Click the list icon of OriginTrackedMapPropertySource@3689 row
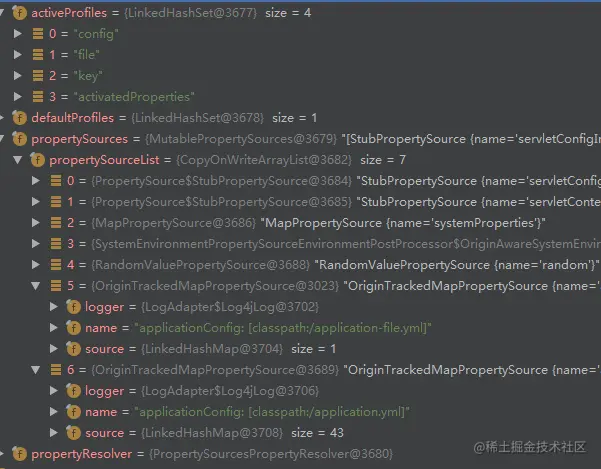Image resolution: width=601 pixels, height=469 pixels. pyautogui.click(x=56, y=370)
